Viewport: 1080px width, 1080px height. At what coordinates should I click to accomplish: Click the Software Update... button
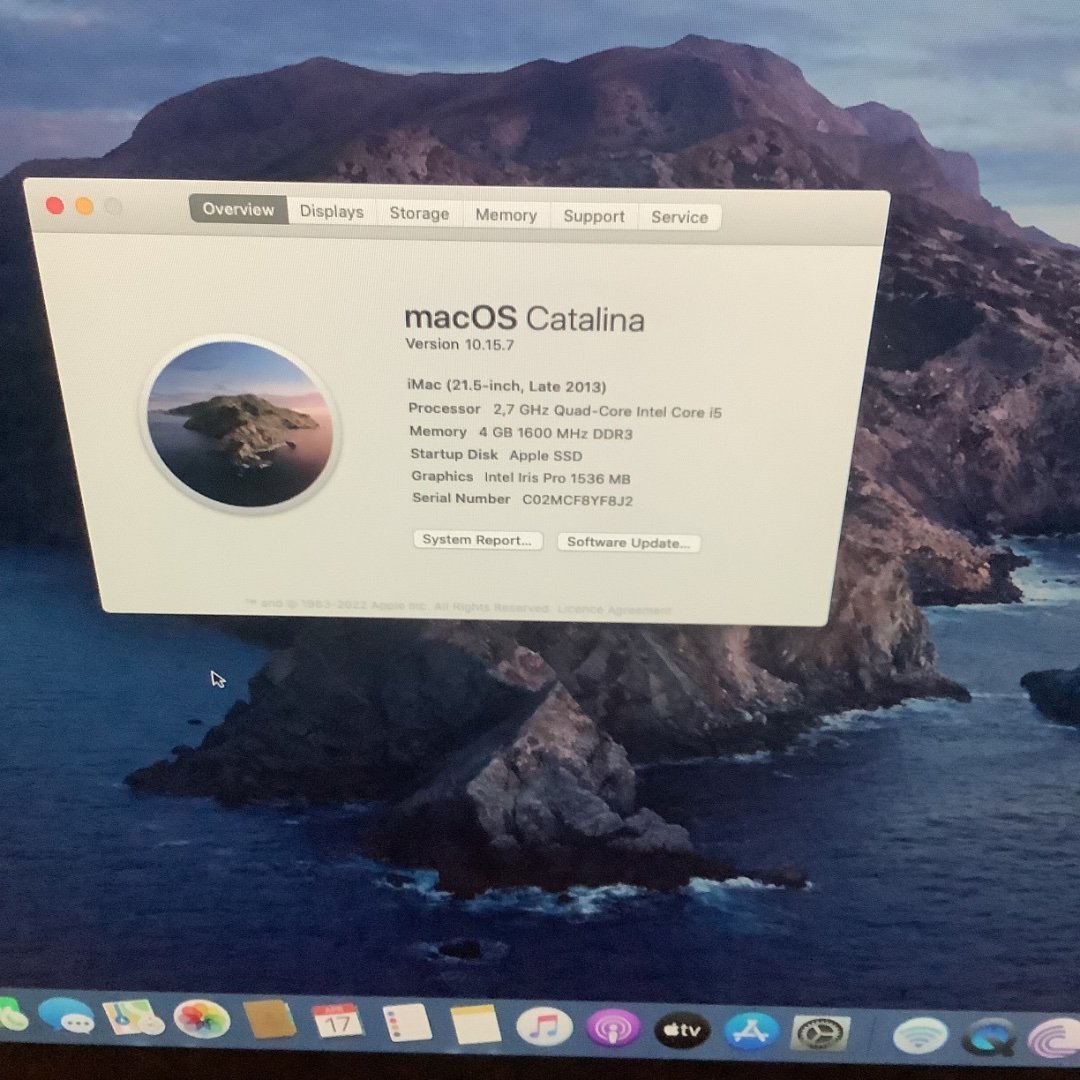click(628, 543)
